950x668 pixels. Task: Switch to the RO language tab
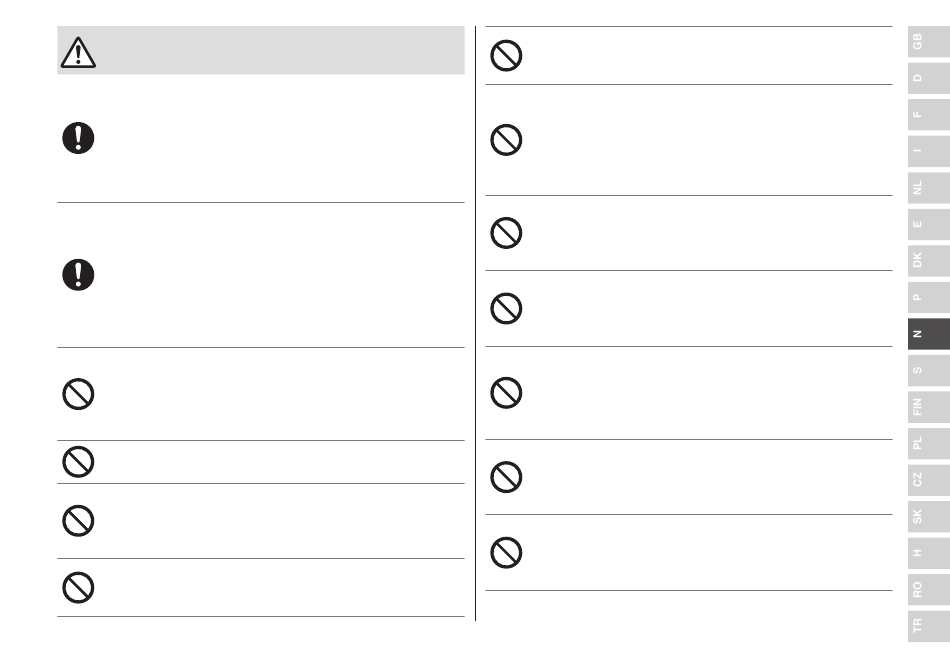point(928,588)
